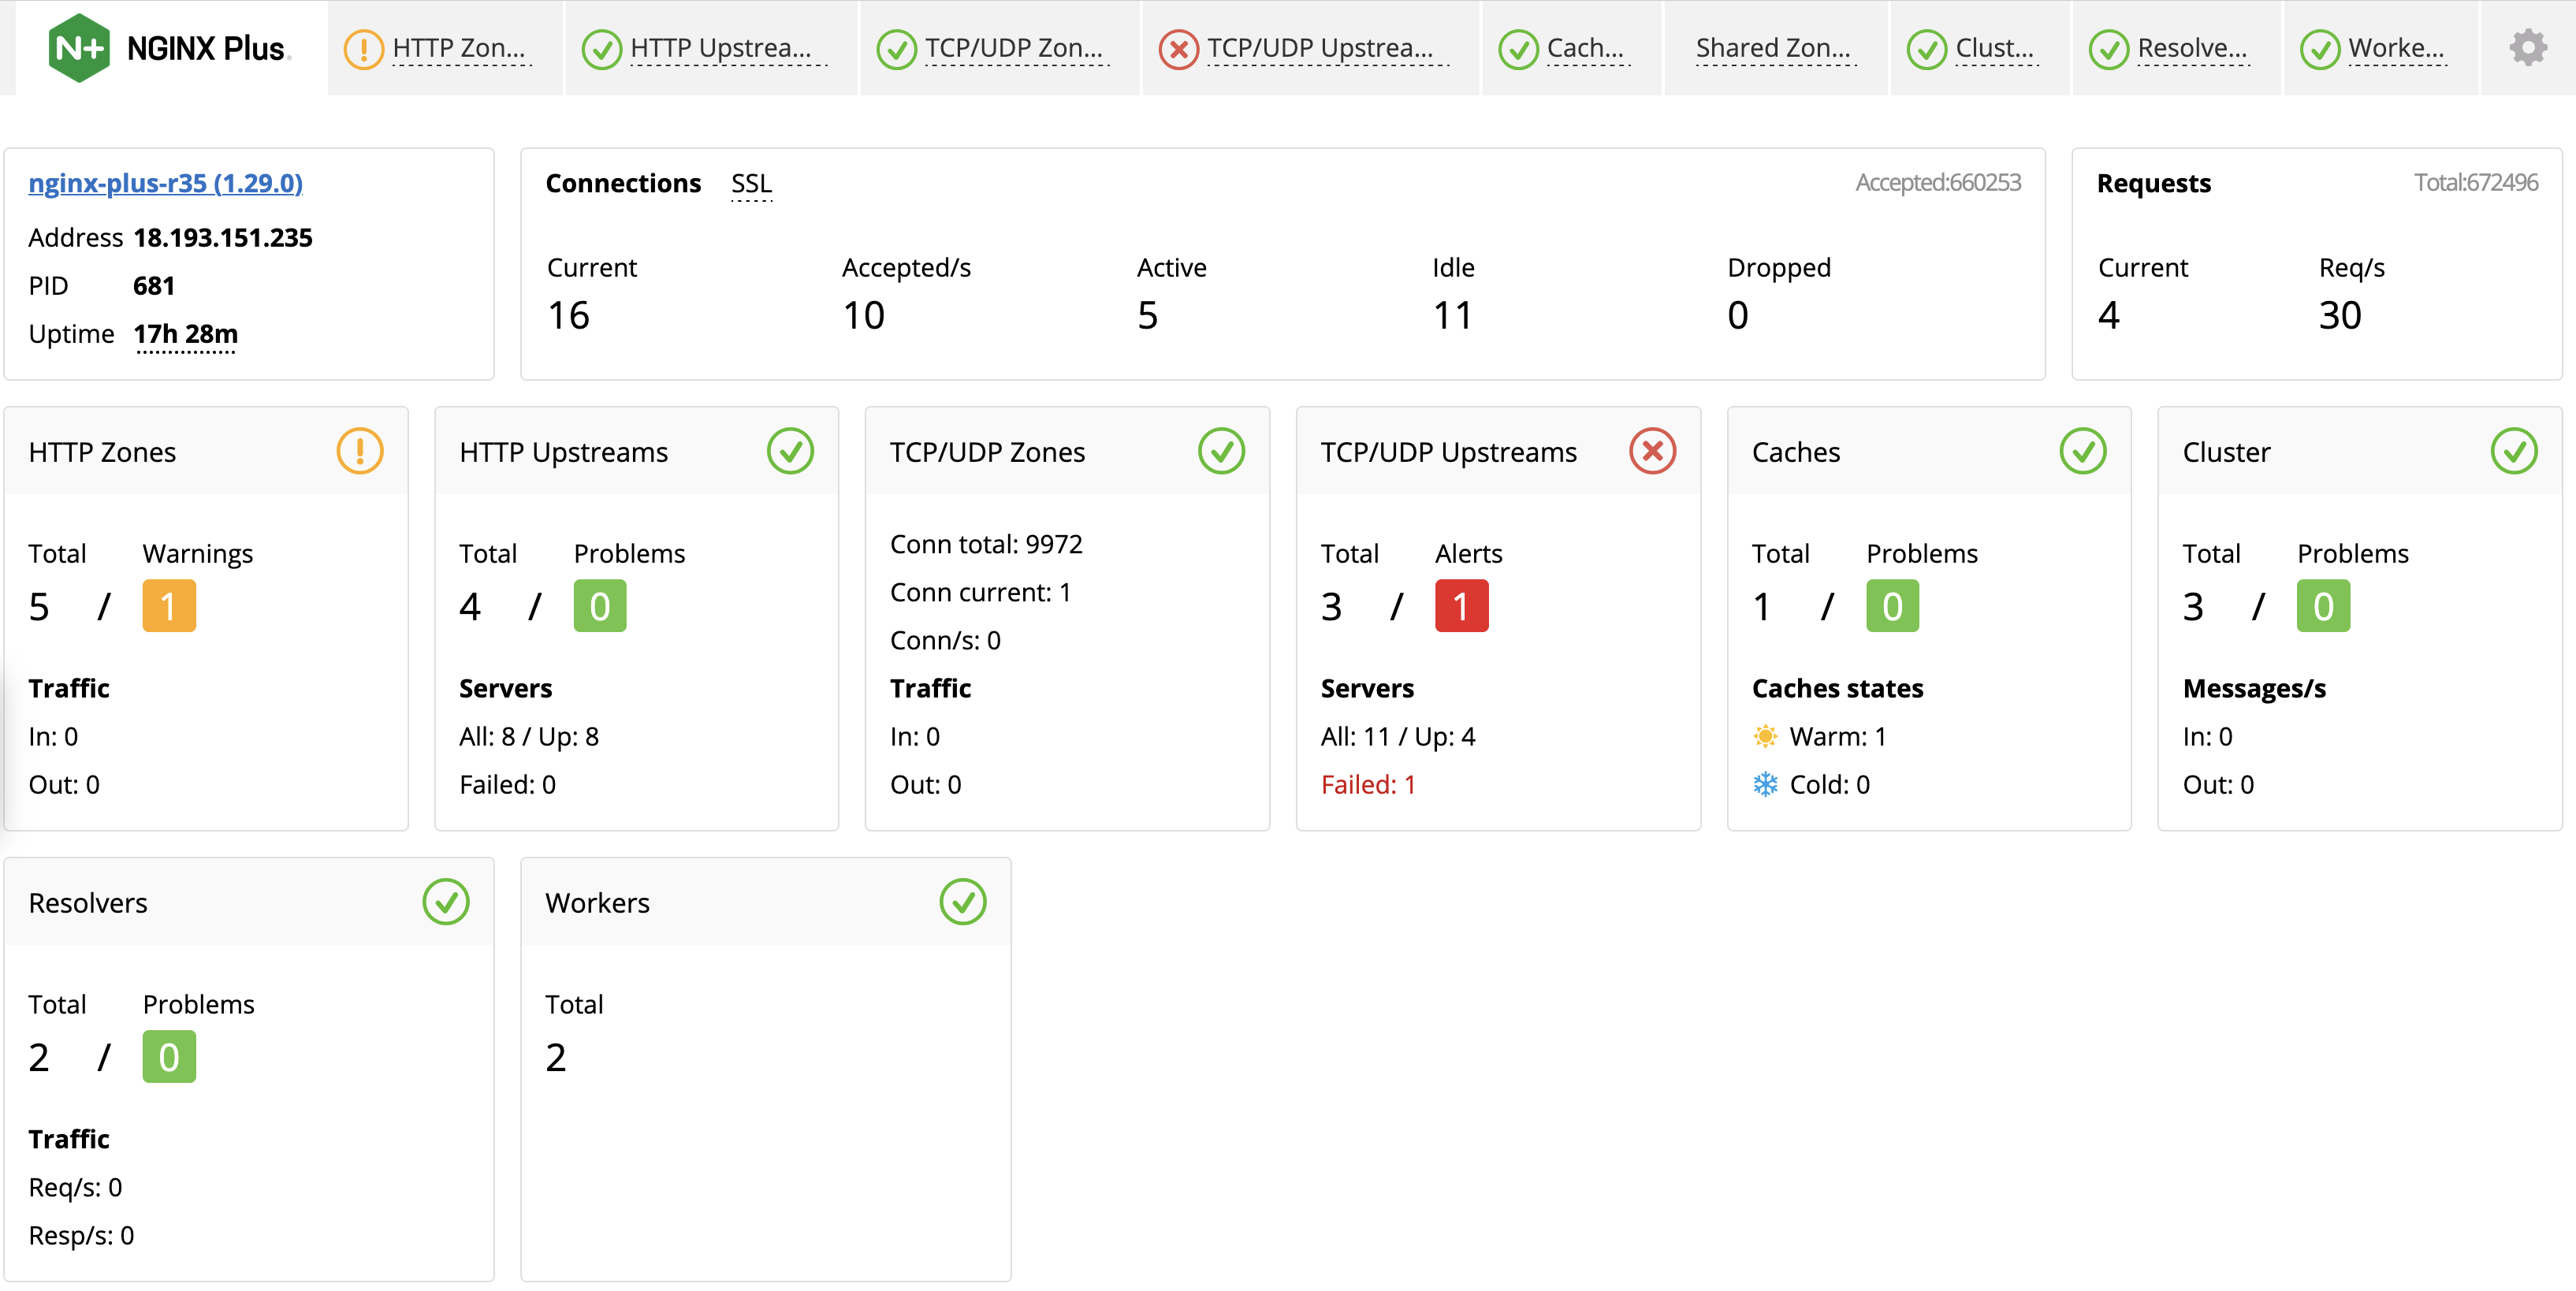Click the Failed: 1 text in TCP/UDP Upstreams
The height and width of the screenshot is (1291, 2576).
(1368, 784)
